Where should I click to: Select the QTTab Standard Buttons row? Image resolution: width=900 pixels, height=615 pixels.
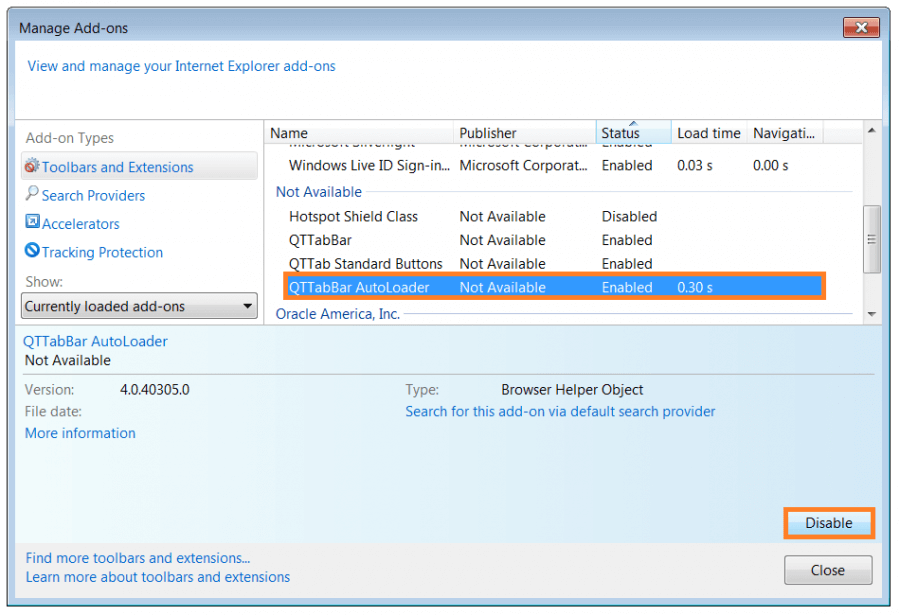click(x=554, y=264)
